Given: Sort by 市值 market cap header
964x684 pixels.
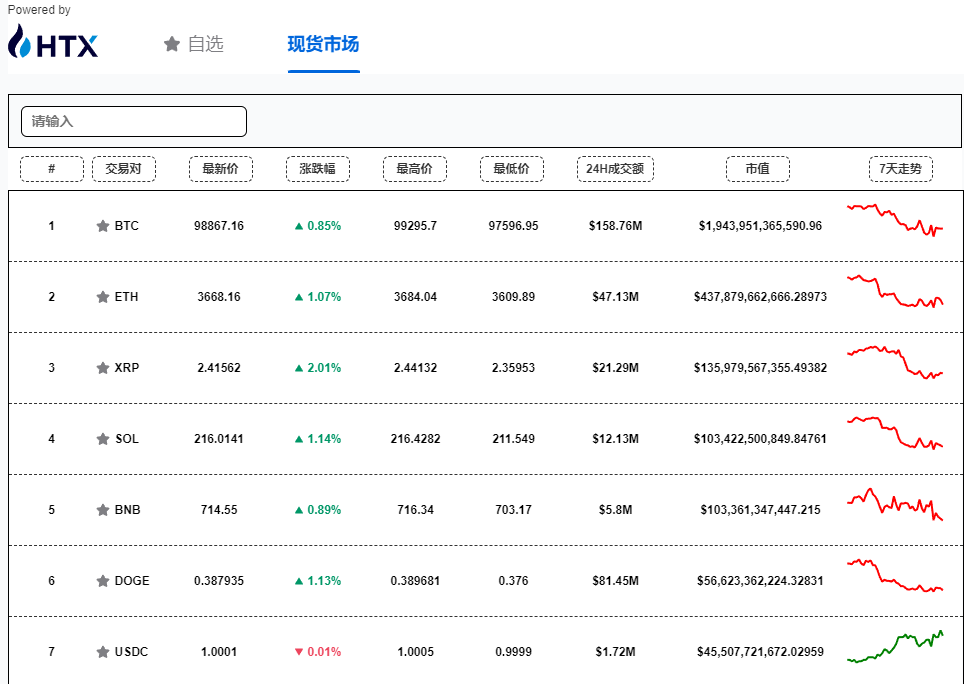Looking at the screenshot, I should pos(757,169).
